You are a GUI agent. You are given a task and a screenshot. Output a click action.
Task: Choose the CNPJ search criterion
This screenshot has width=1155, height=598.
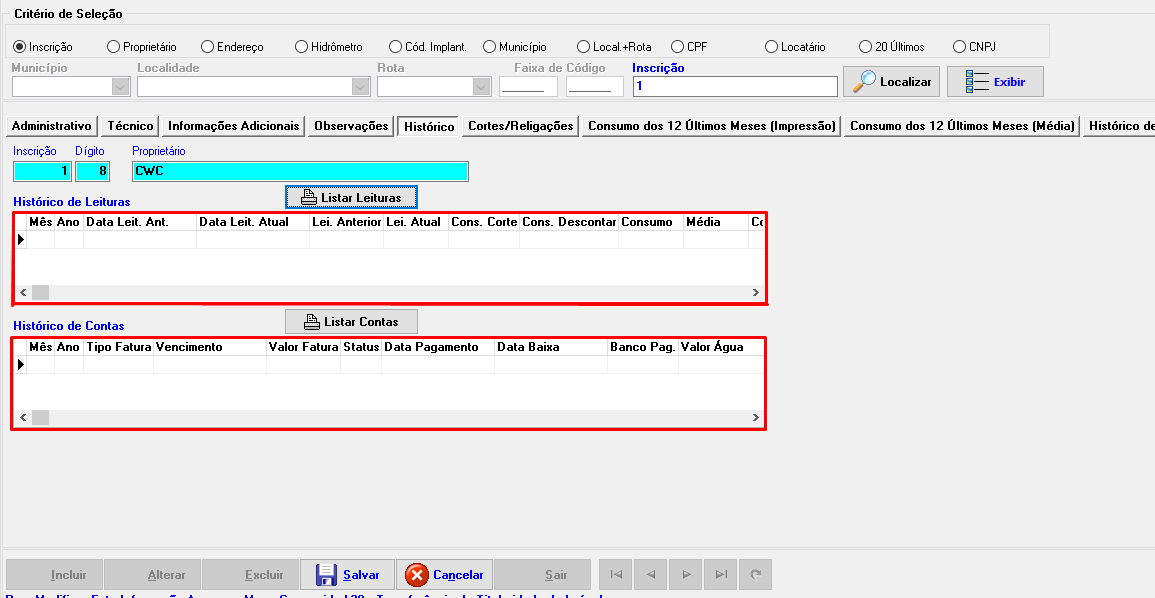tap(960, 47)
